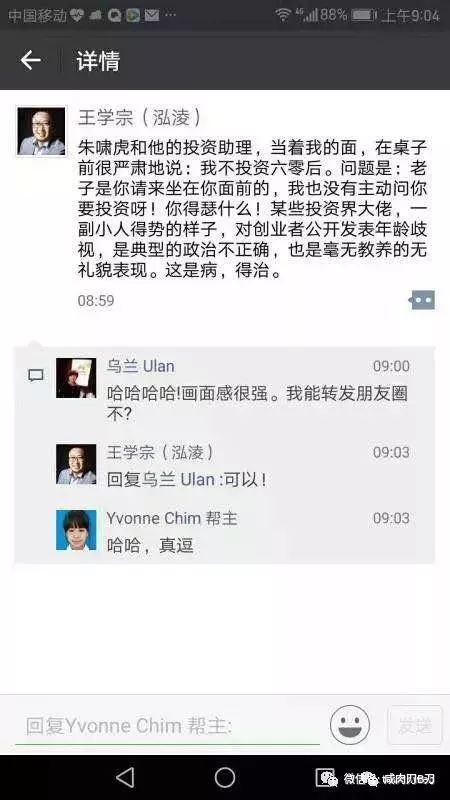Viewport: 450px width, 800px height.
Task: Open 王学宗（泓淩）name link on post
Action: (x=139, y=117)
